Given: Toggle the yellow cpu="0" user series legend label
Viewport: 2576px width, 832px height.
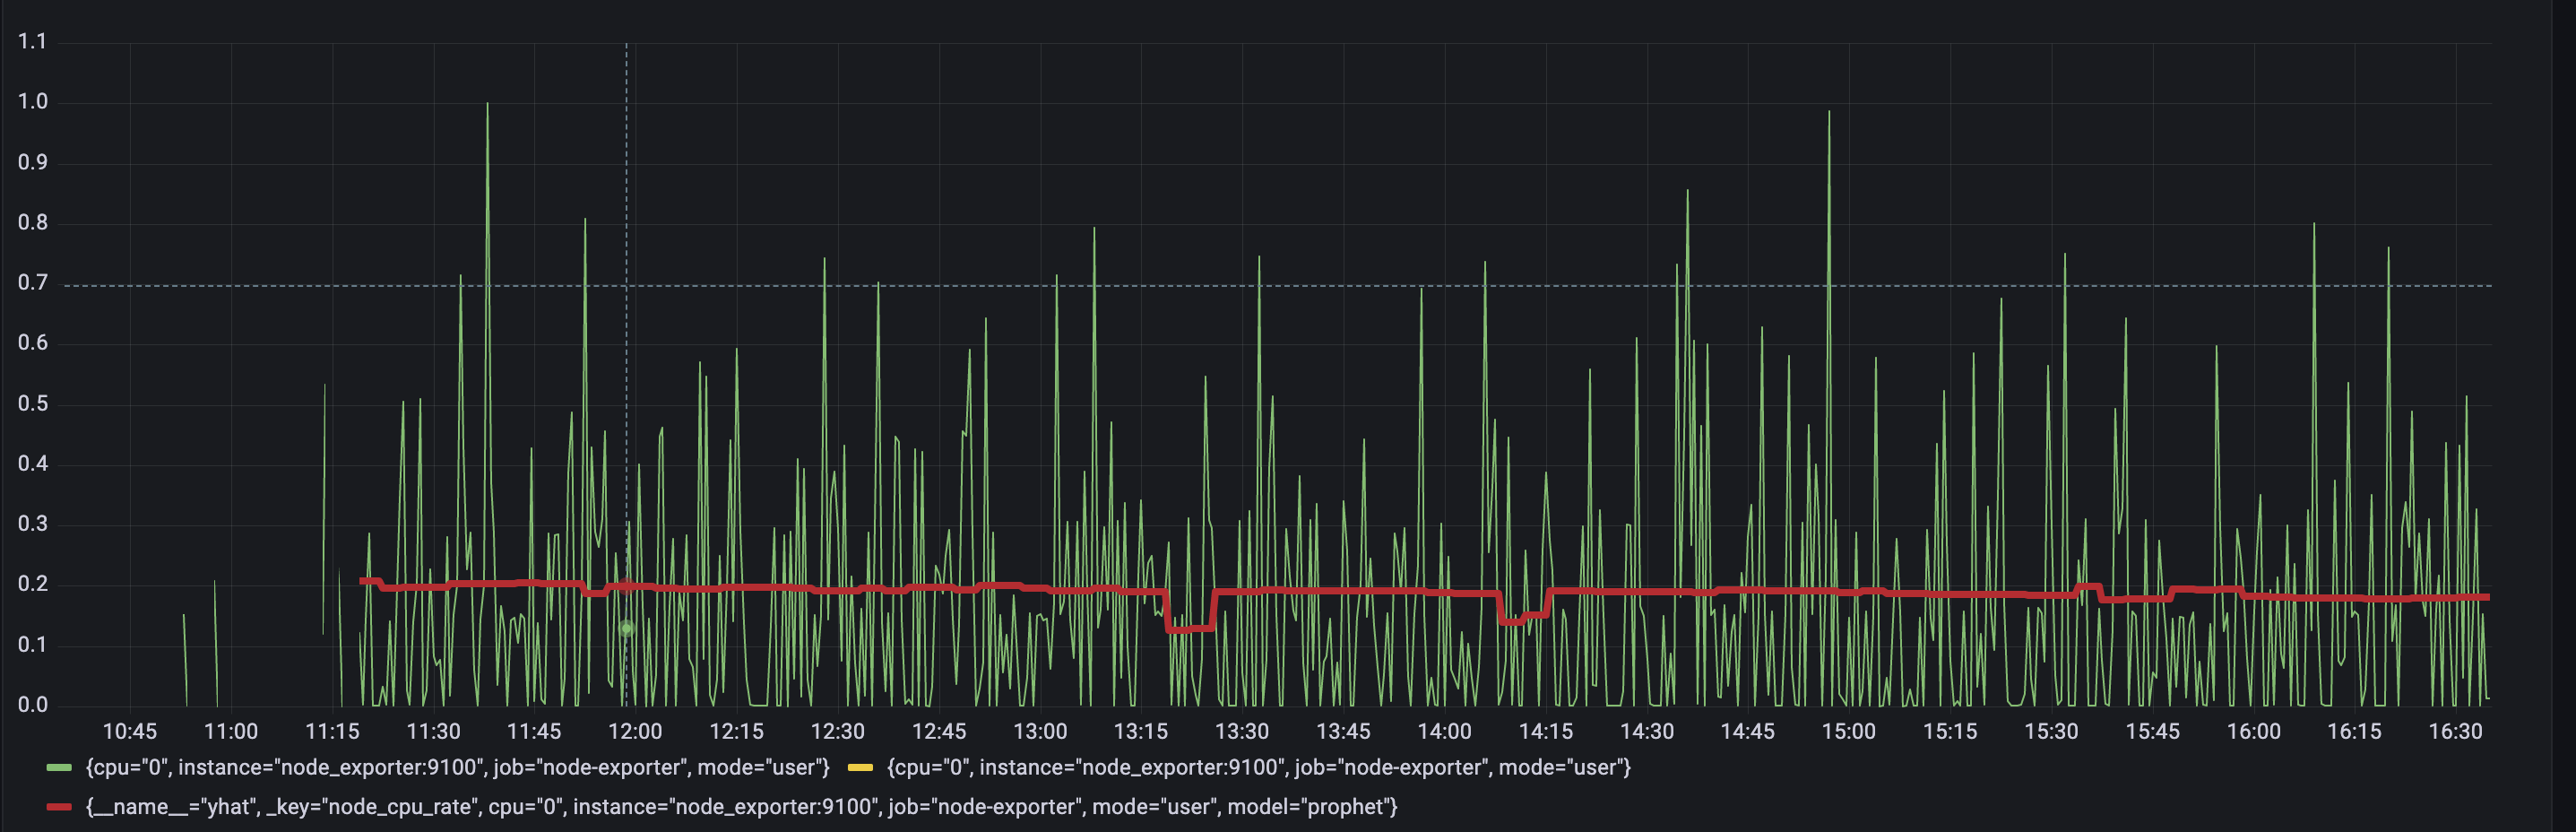Looking at the screenshot, I should click(x=1259, y=768).
